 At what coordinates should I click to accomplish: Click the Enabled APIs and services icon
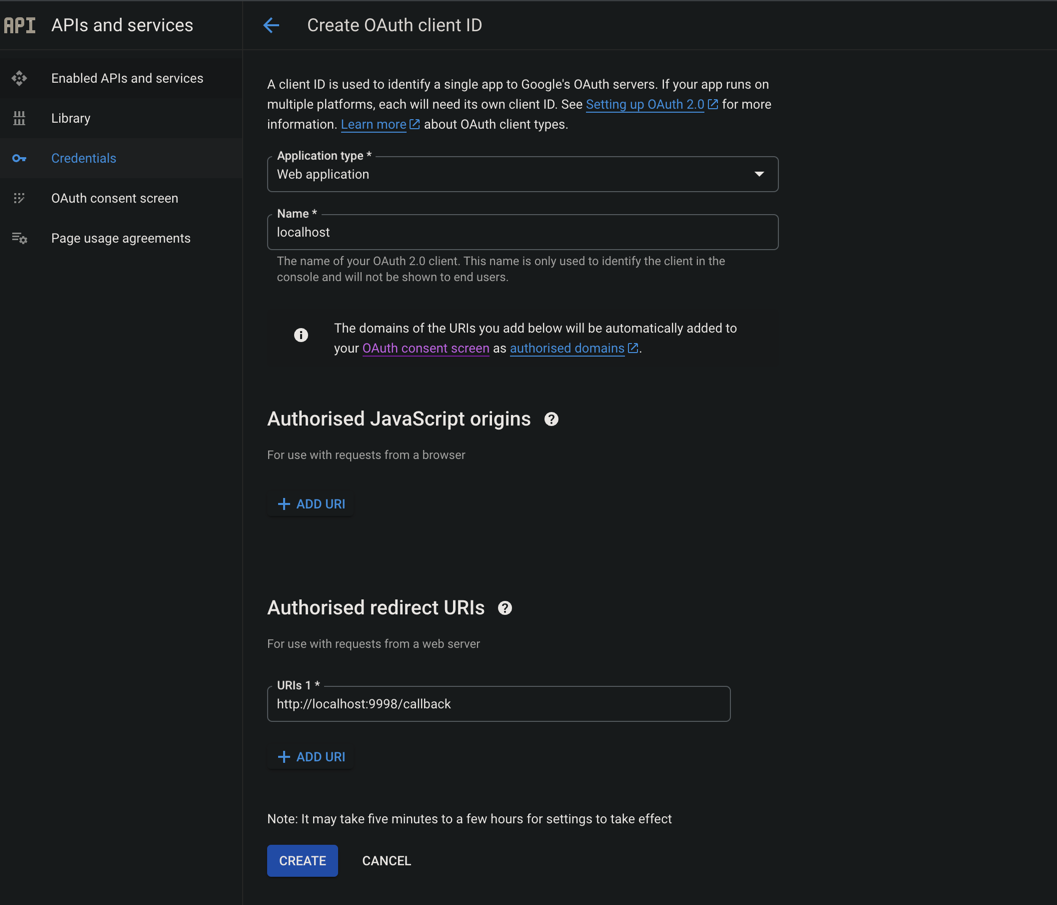tap(20, 78)
